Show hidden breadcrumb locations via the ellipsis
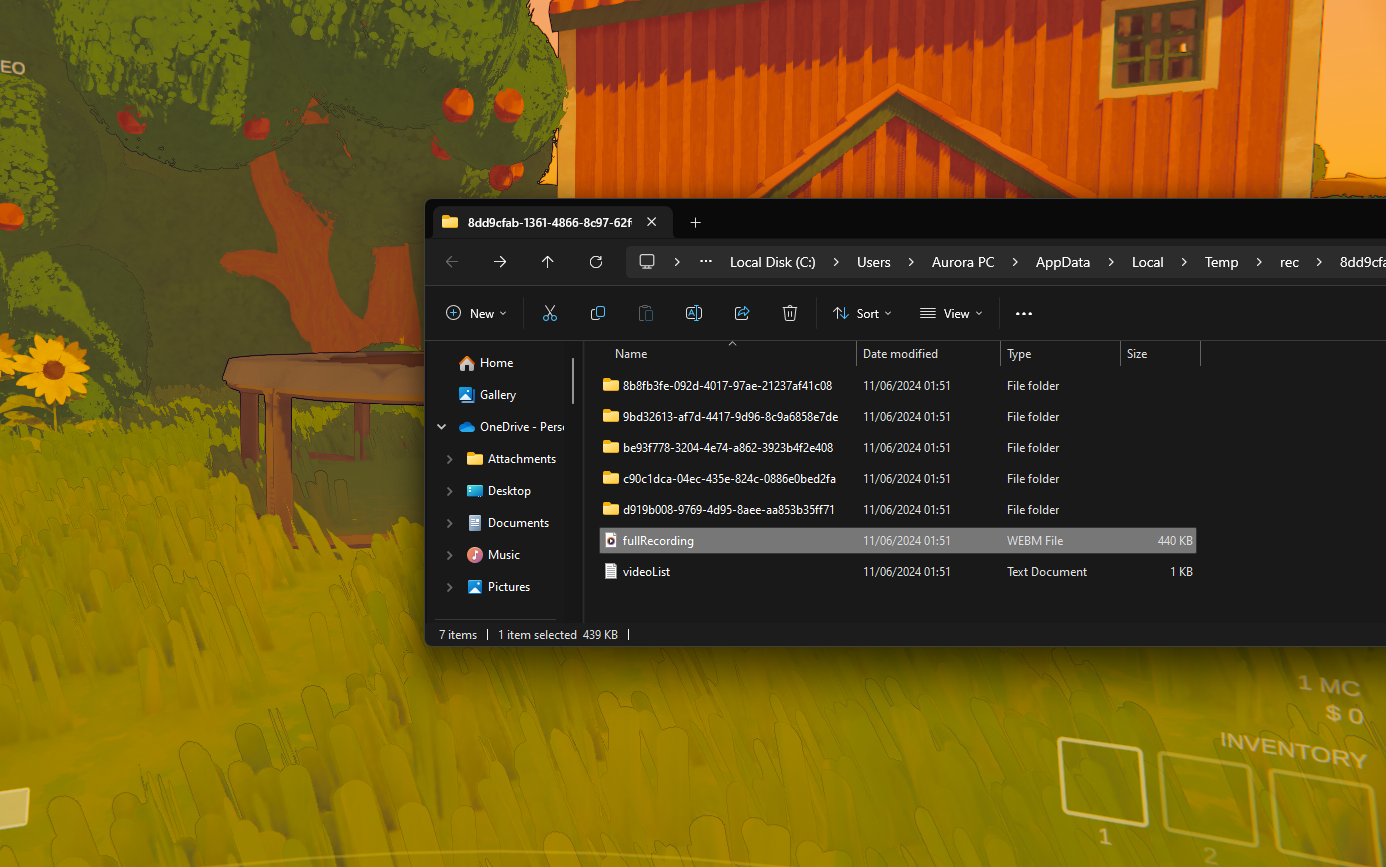The width and height of the screenshot is (1386, 867). coord(706,262)
